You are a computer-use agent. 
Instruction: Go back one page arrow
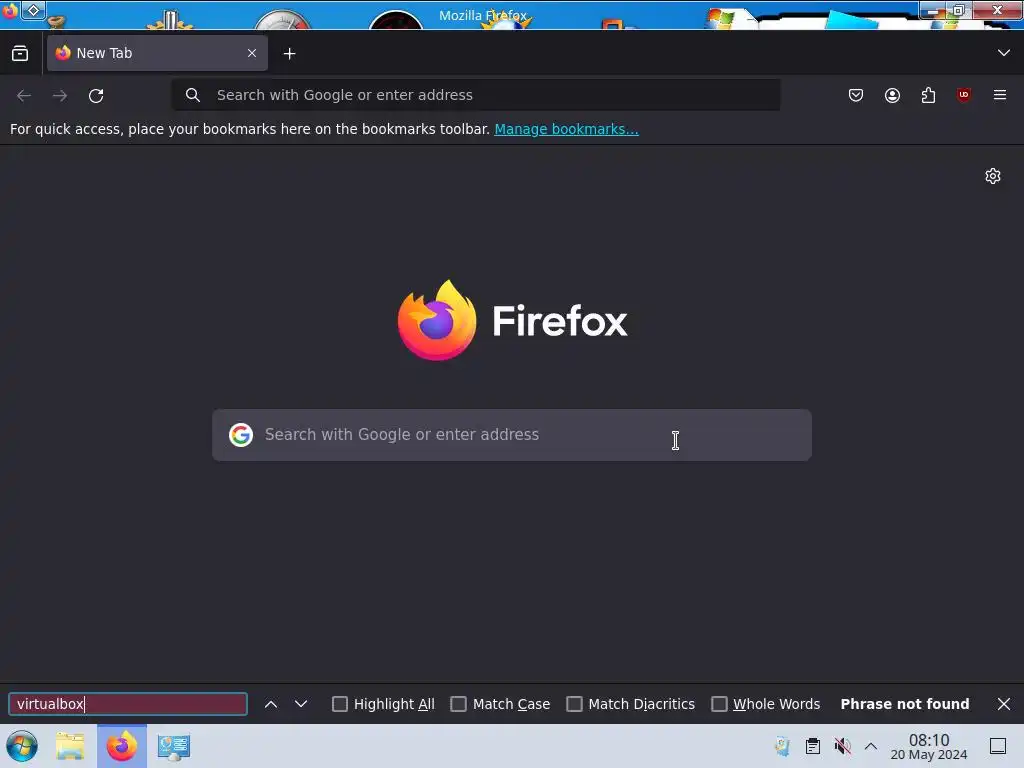[x=24, y=95]
